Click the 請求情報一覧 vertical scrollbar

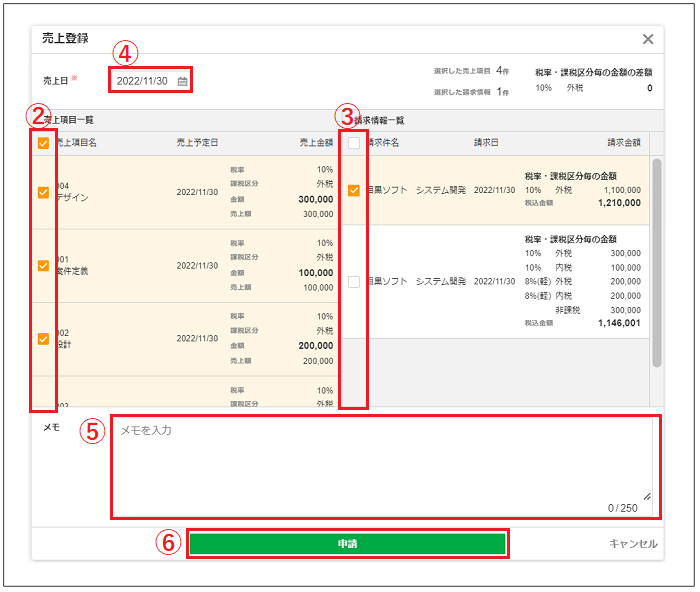point(657,260)
